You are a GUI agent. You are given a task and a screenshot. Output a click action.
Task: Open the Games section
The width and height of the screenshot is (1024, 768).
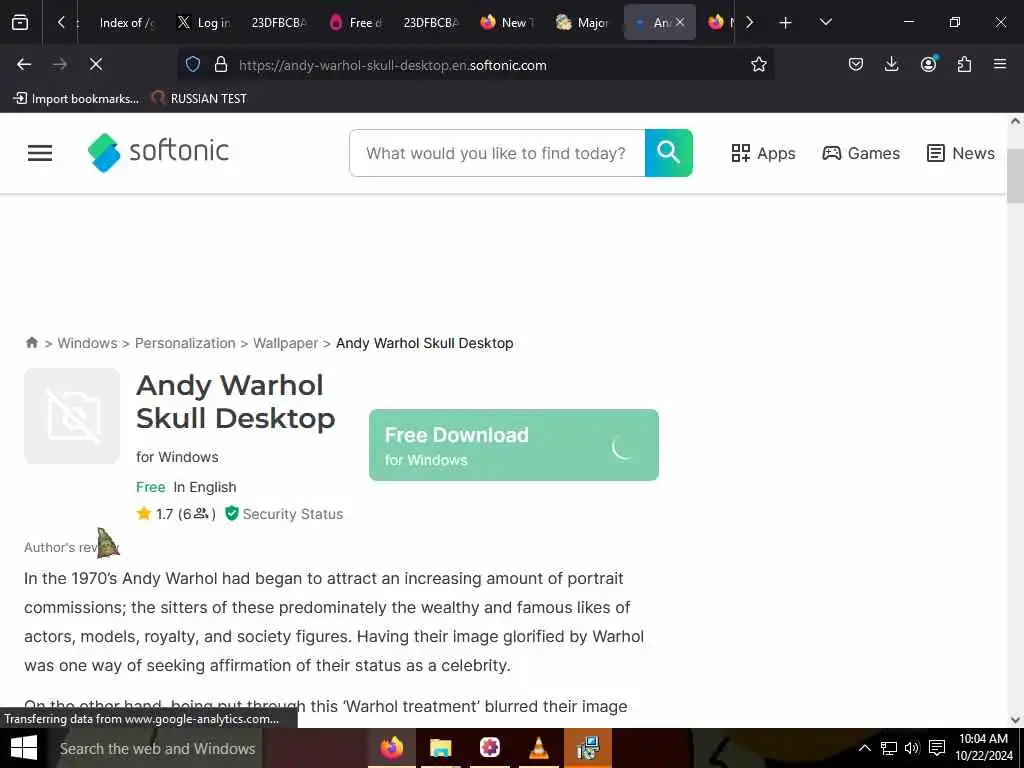tap(861, 153)
